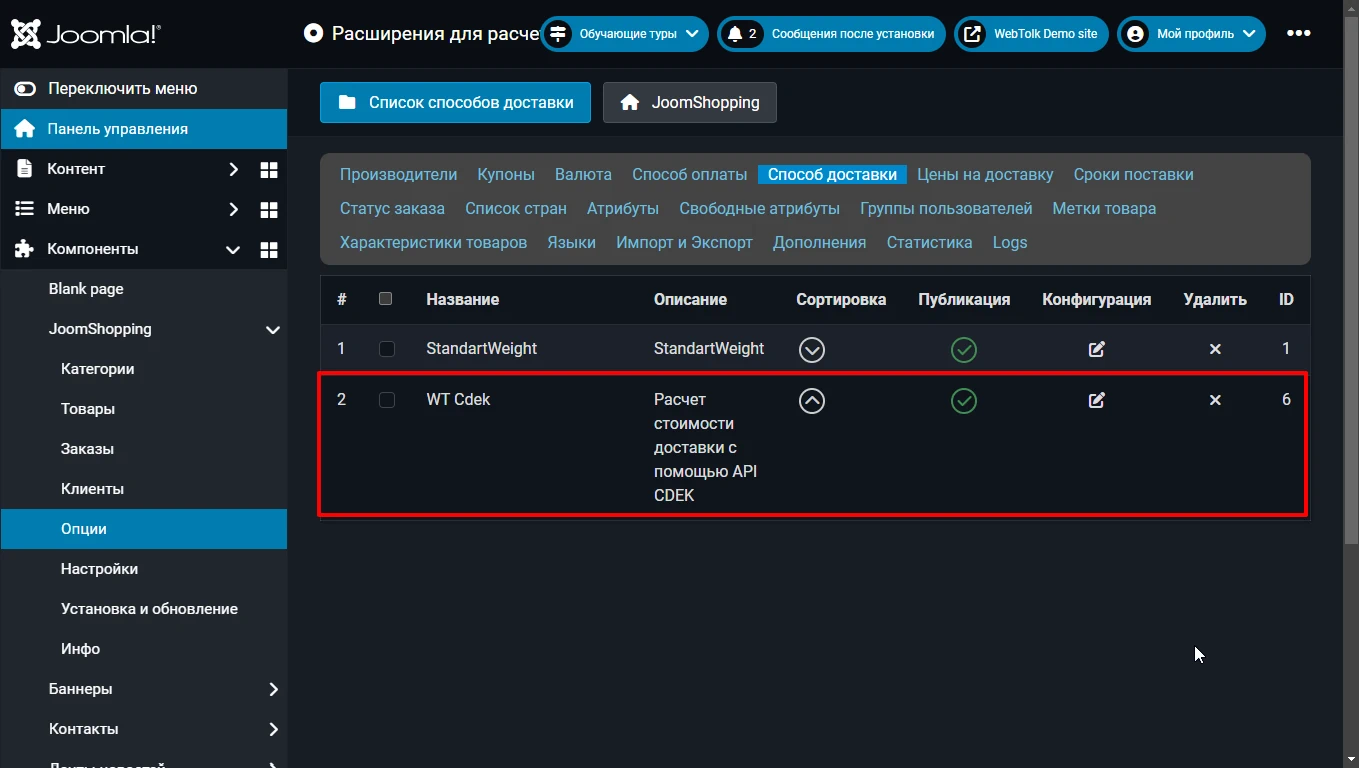
Task: Expand the Меню sidebar chevron
Action: (233, 209)
